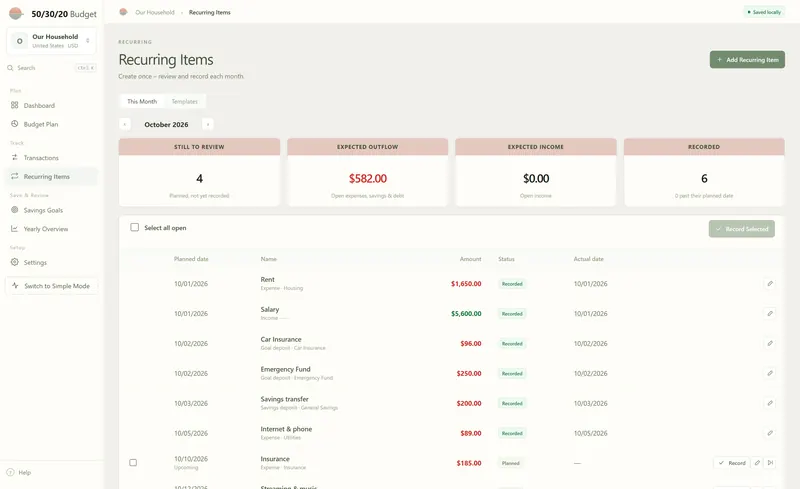Click the Internet & phone $89.00 amount
The width and height of the screenshot is (800, 489).
[x=470, y=433]
